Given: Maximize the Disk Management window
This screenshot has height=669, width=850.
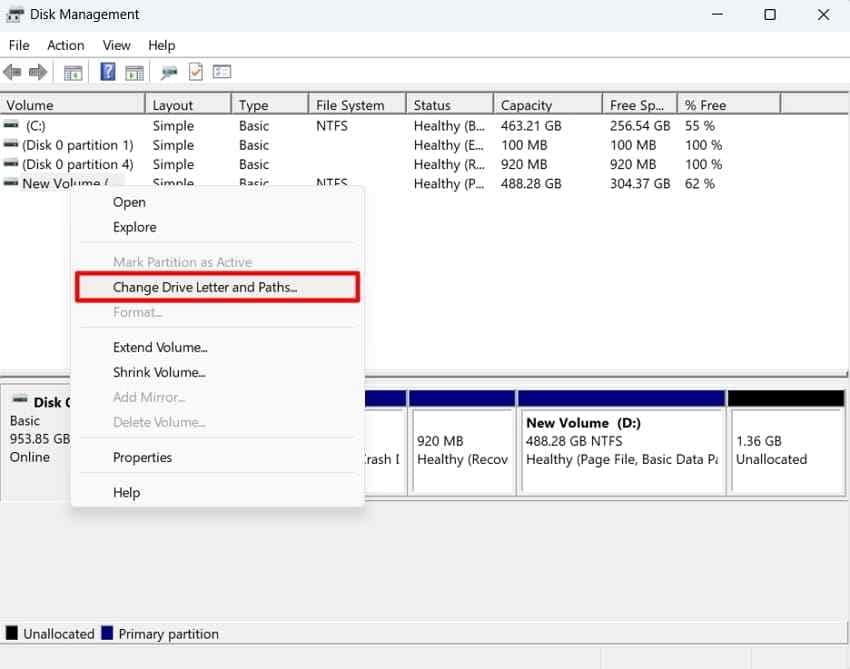Looking at the screenshot, I should point(770,14).
